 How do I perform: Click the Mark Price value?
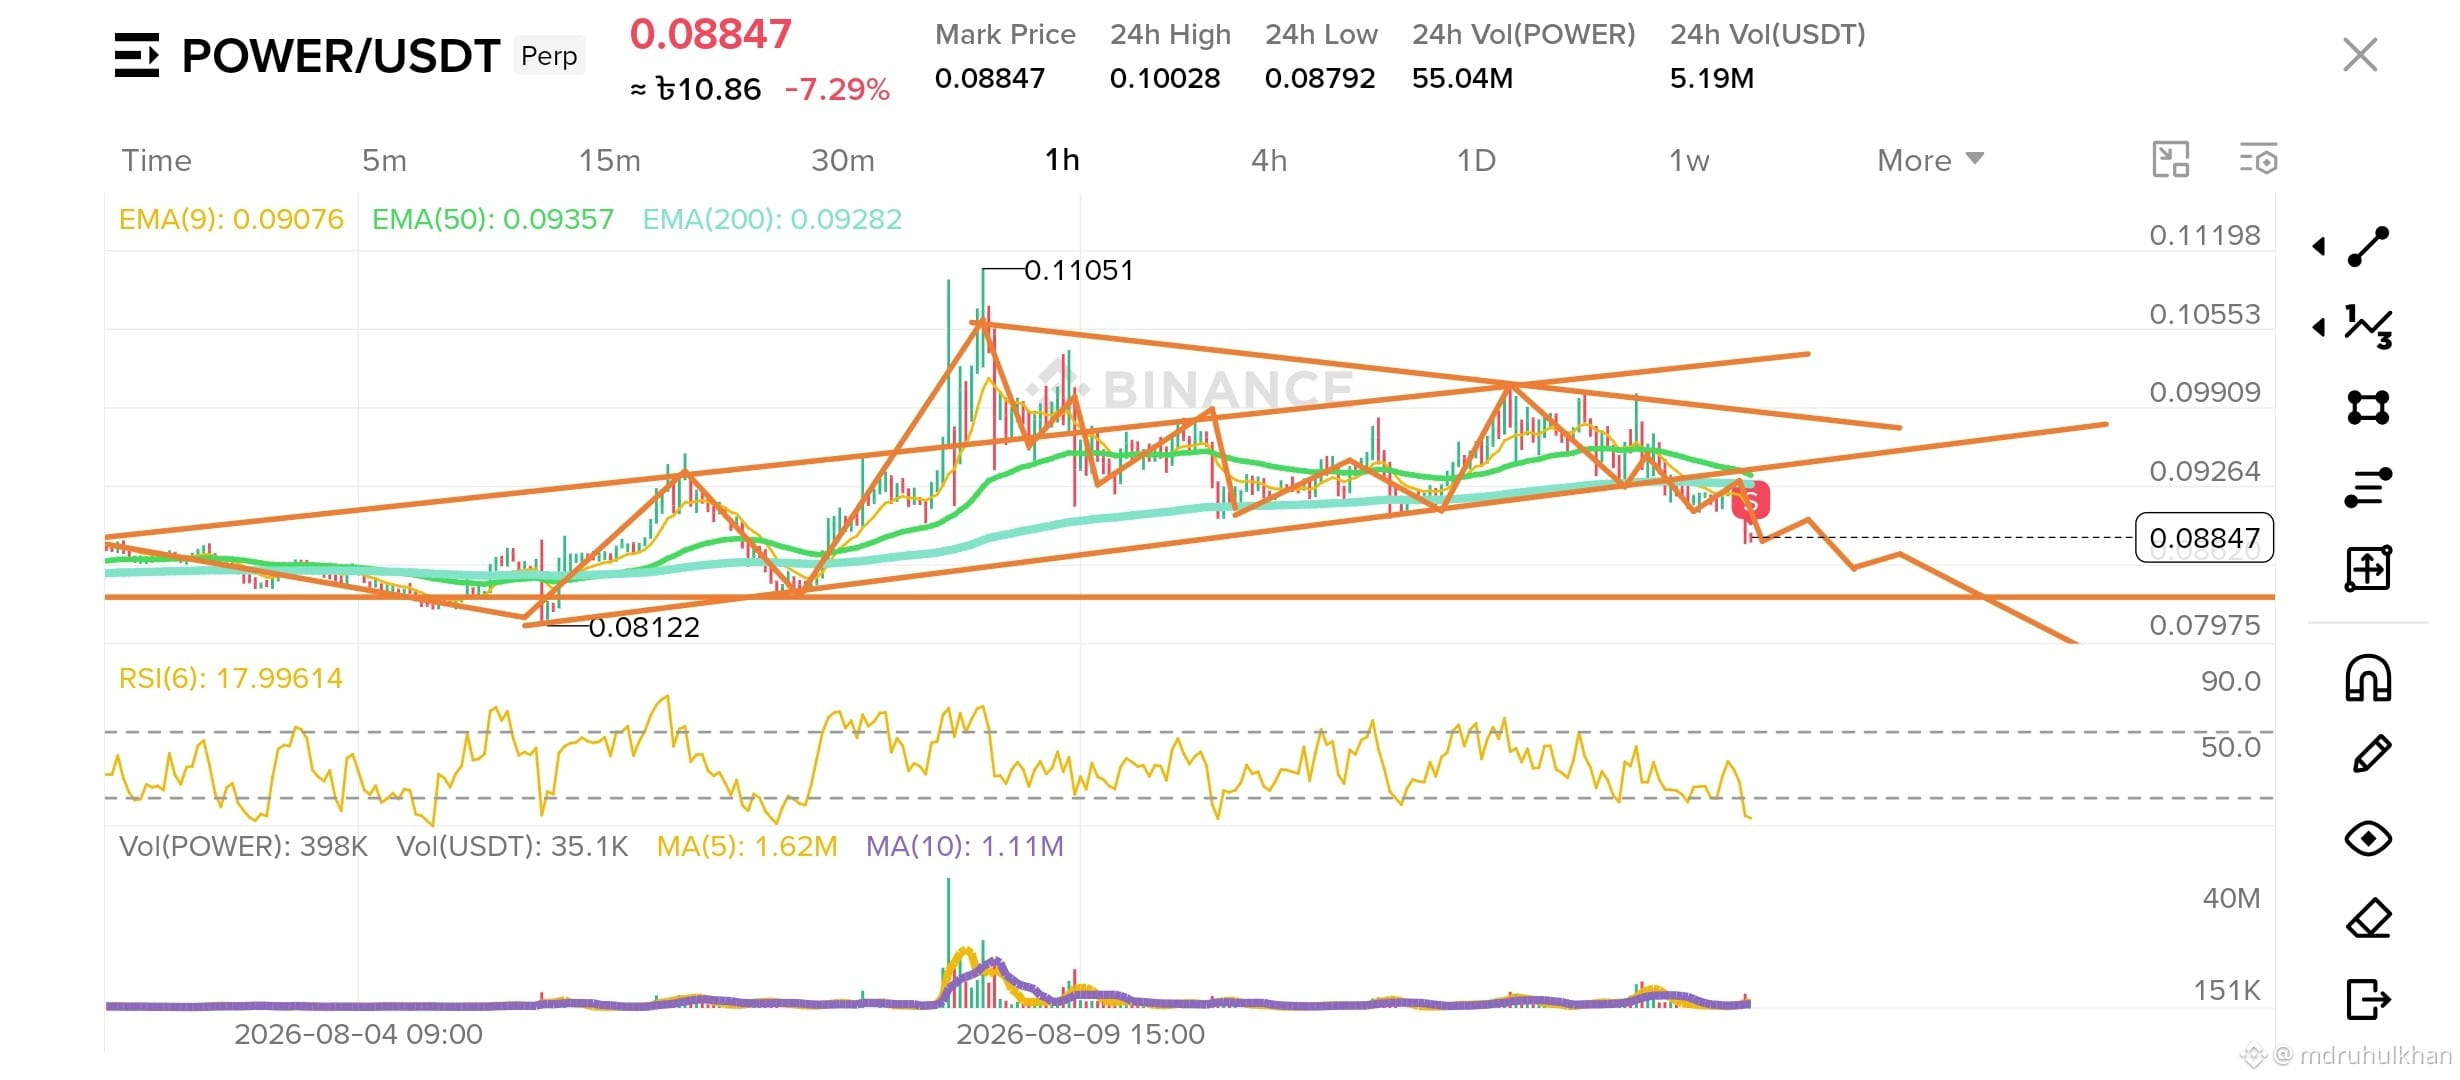(990, 78)
